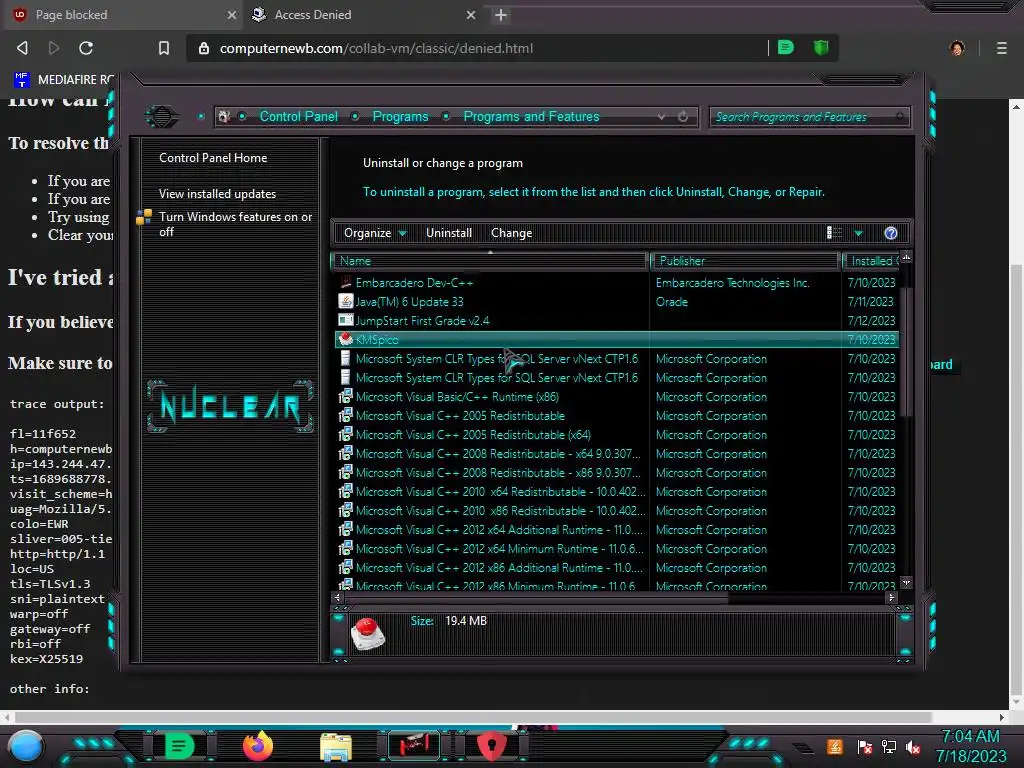
Task: Click the change view icon in toolbar
Action: (834, 233)
